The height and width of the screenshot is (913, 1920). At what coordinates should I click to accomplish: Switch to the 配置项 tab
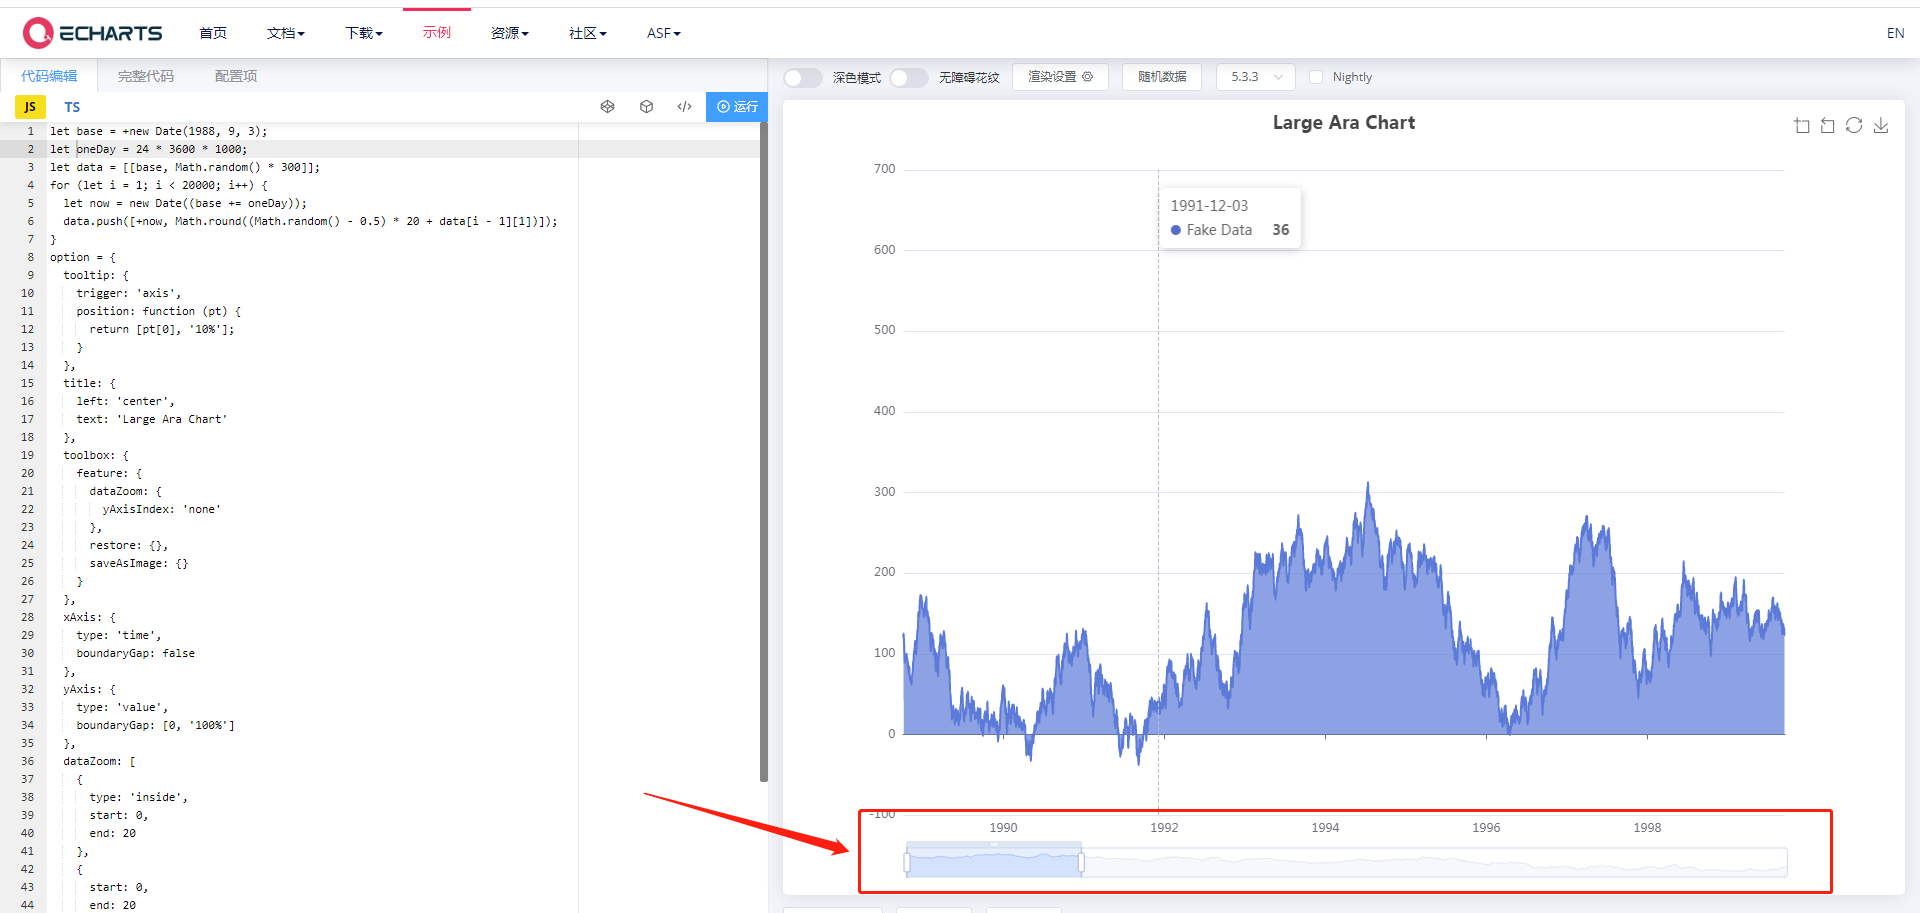pos(236,76)
